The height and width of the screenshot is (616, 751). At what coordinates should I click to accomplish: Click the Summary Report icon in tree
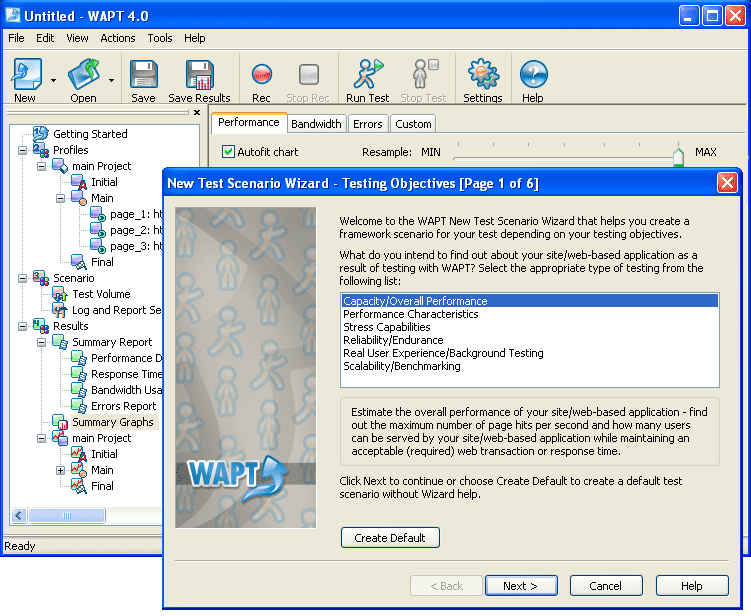point(59,342)
